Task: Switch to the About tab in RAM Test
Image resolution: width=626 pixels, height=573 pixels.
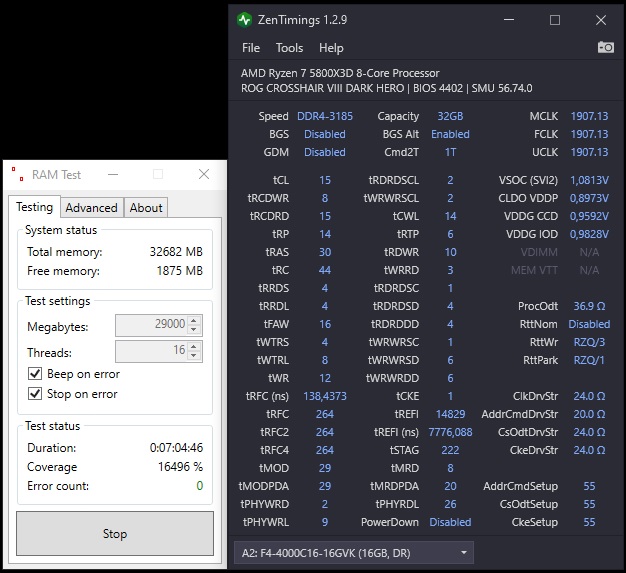Action: pyautogui.click(x=146, y=208)
